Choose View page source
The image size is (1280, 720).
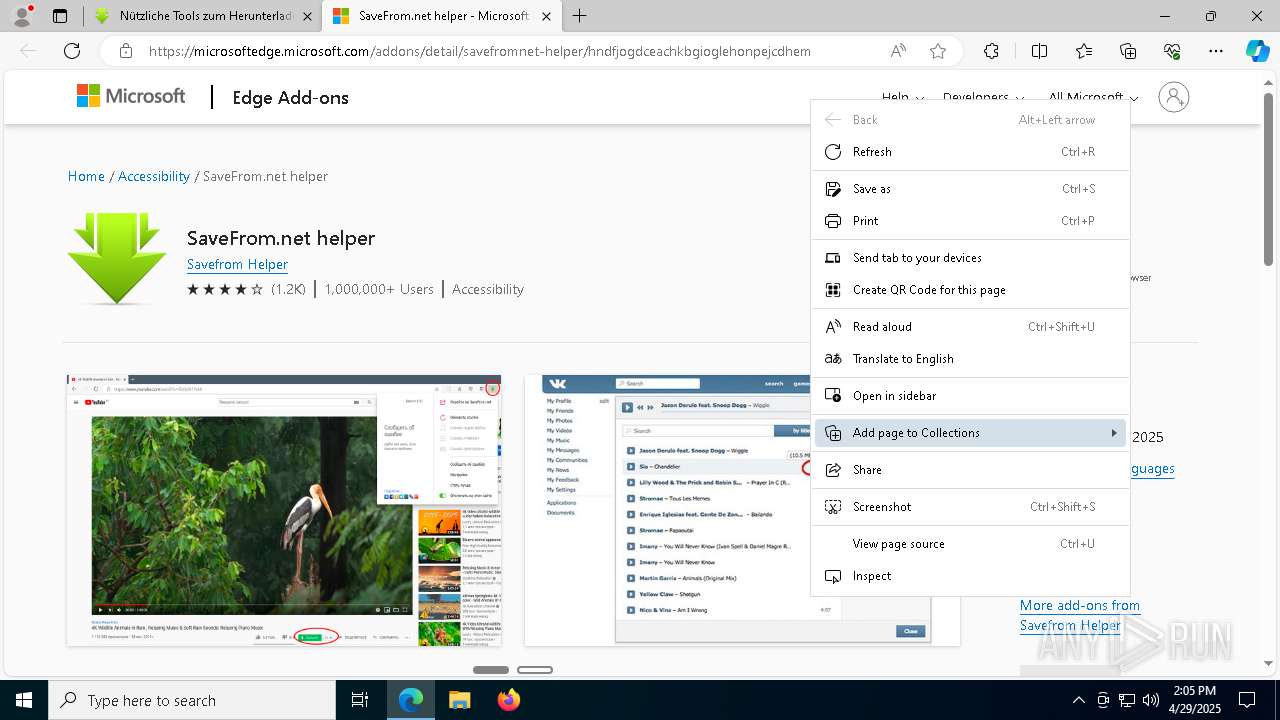click(970, 544)
